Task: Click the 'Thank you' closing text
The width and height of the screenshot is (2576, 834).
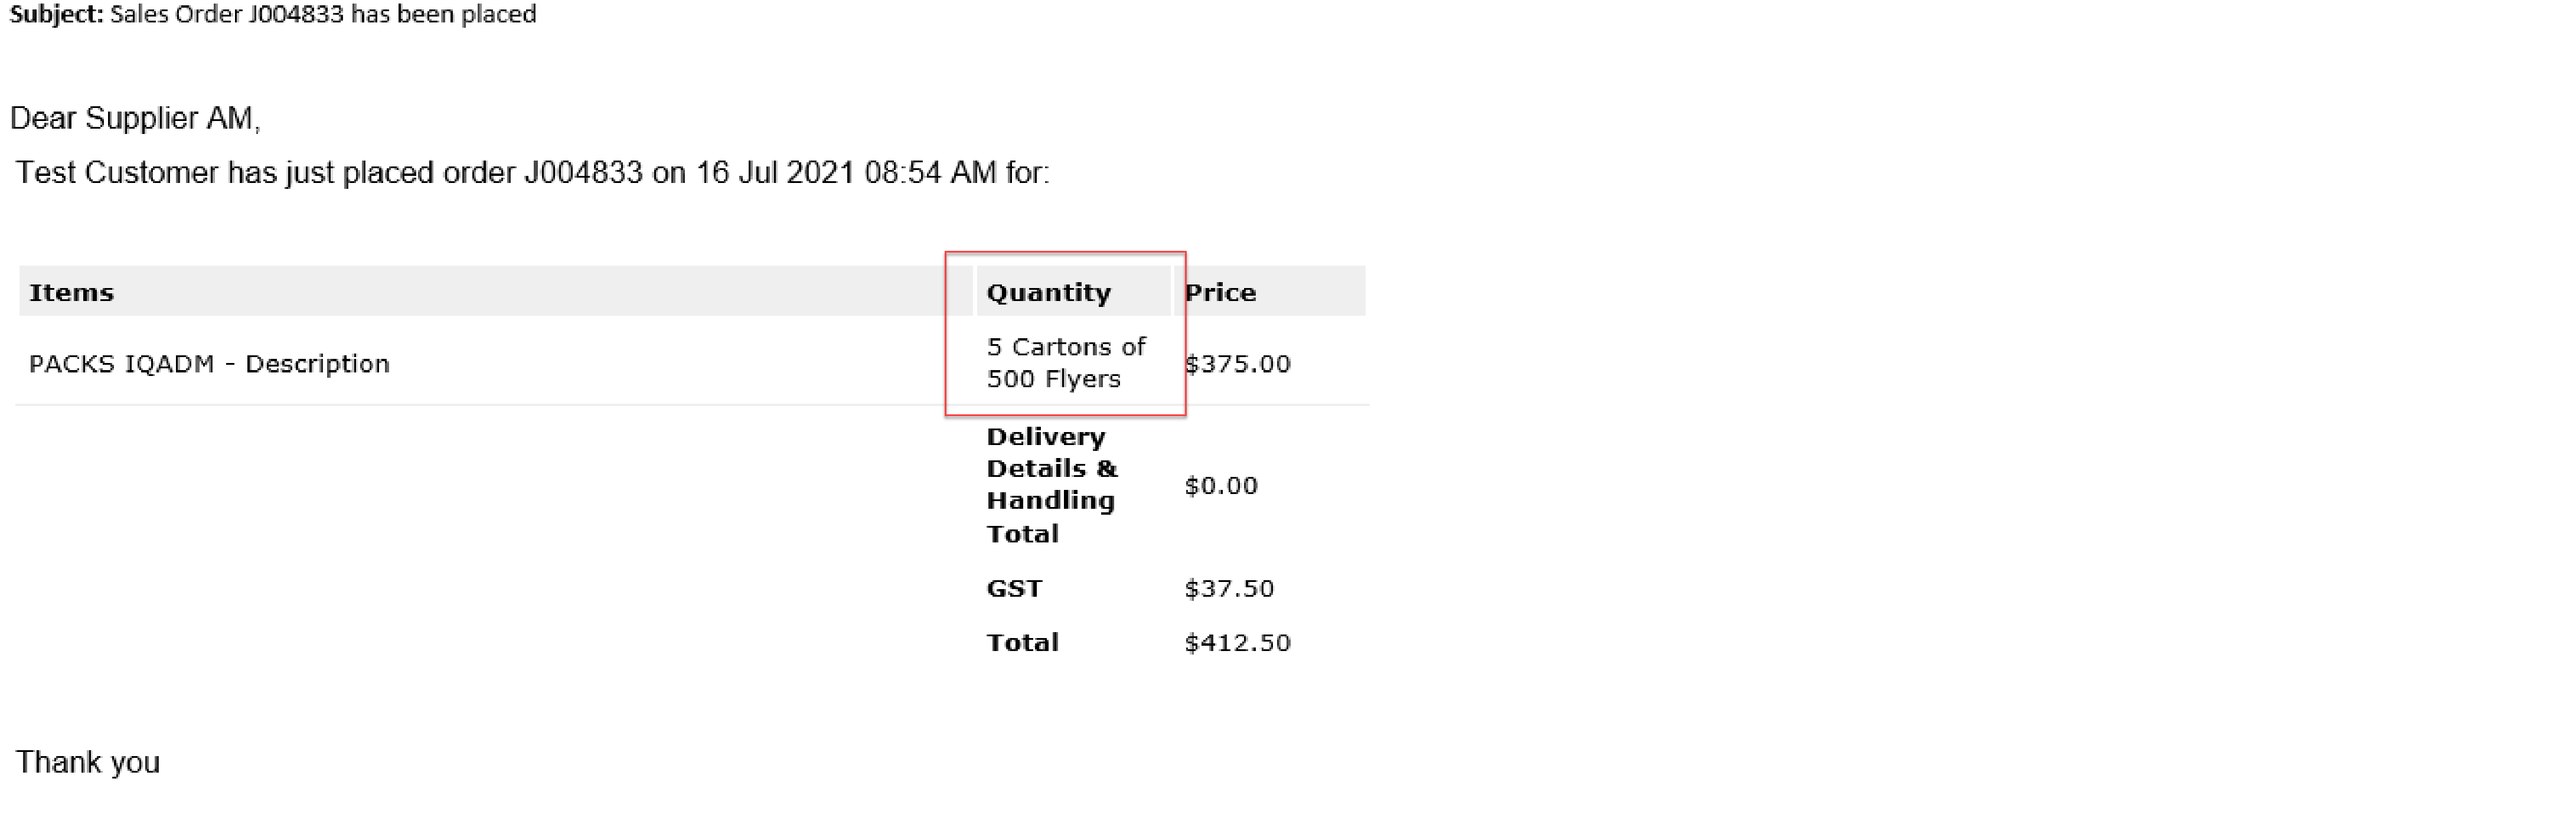Action: click(88, 762)
